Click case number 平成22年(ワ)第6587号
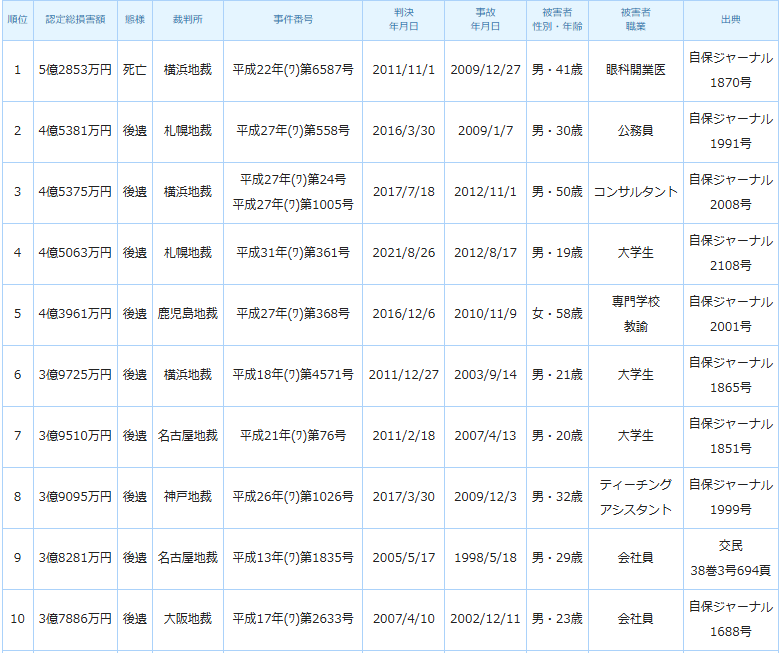Viewport: 782px width, 653px height. click(x=292, y=70)
